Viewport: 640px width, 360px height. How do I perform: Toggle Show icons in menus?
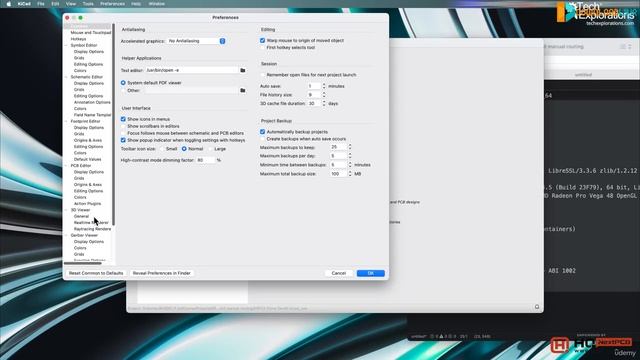point(123,119)
